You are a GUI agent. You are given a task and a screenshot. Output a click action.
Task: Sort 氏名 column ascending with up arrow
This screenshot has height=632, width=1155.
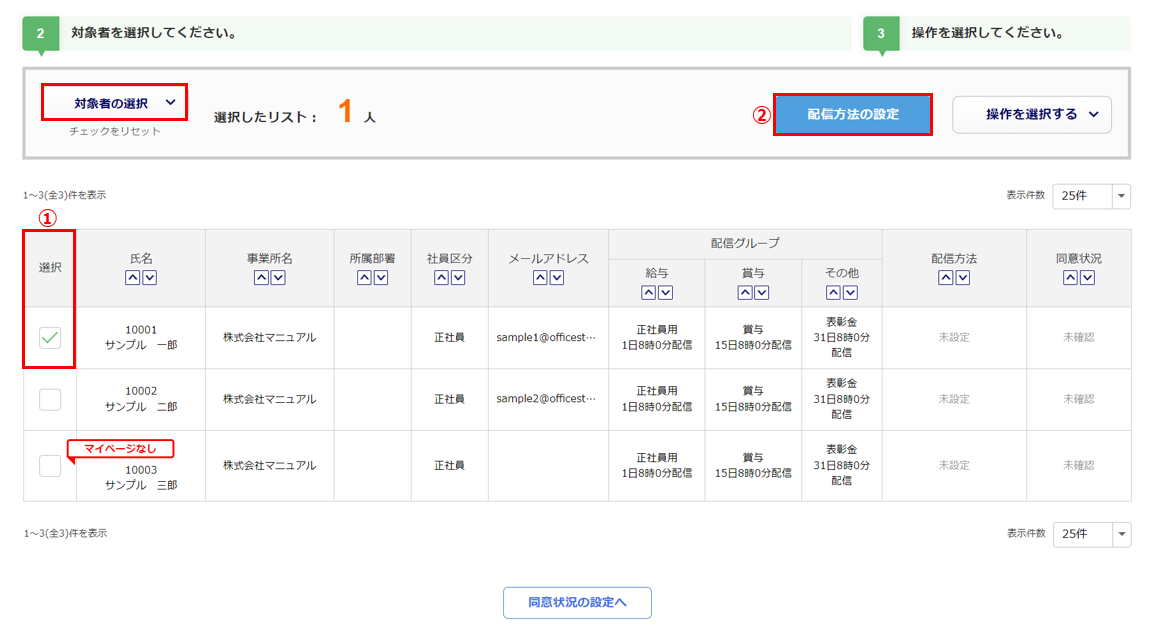[x=132, y=278]
